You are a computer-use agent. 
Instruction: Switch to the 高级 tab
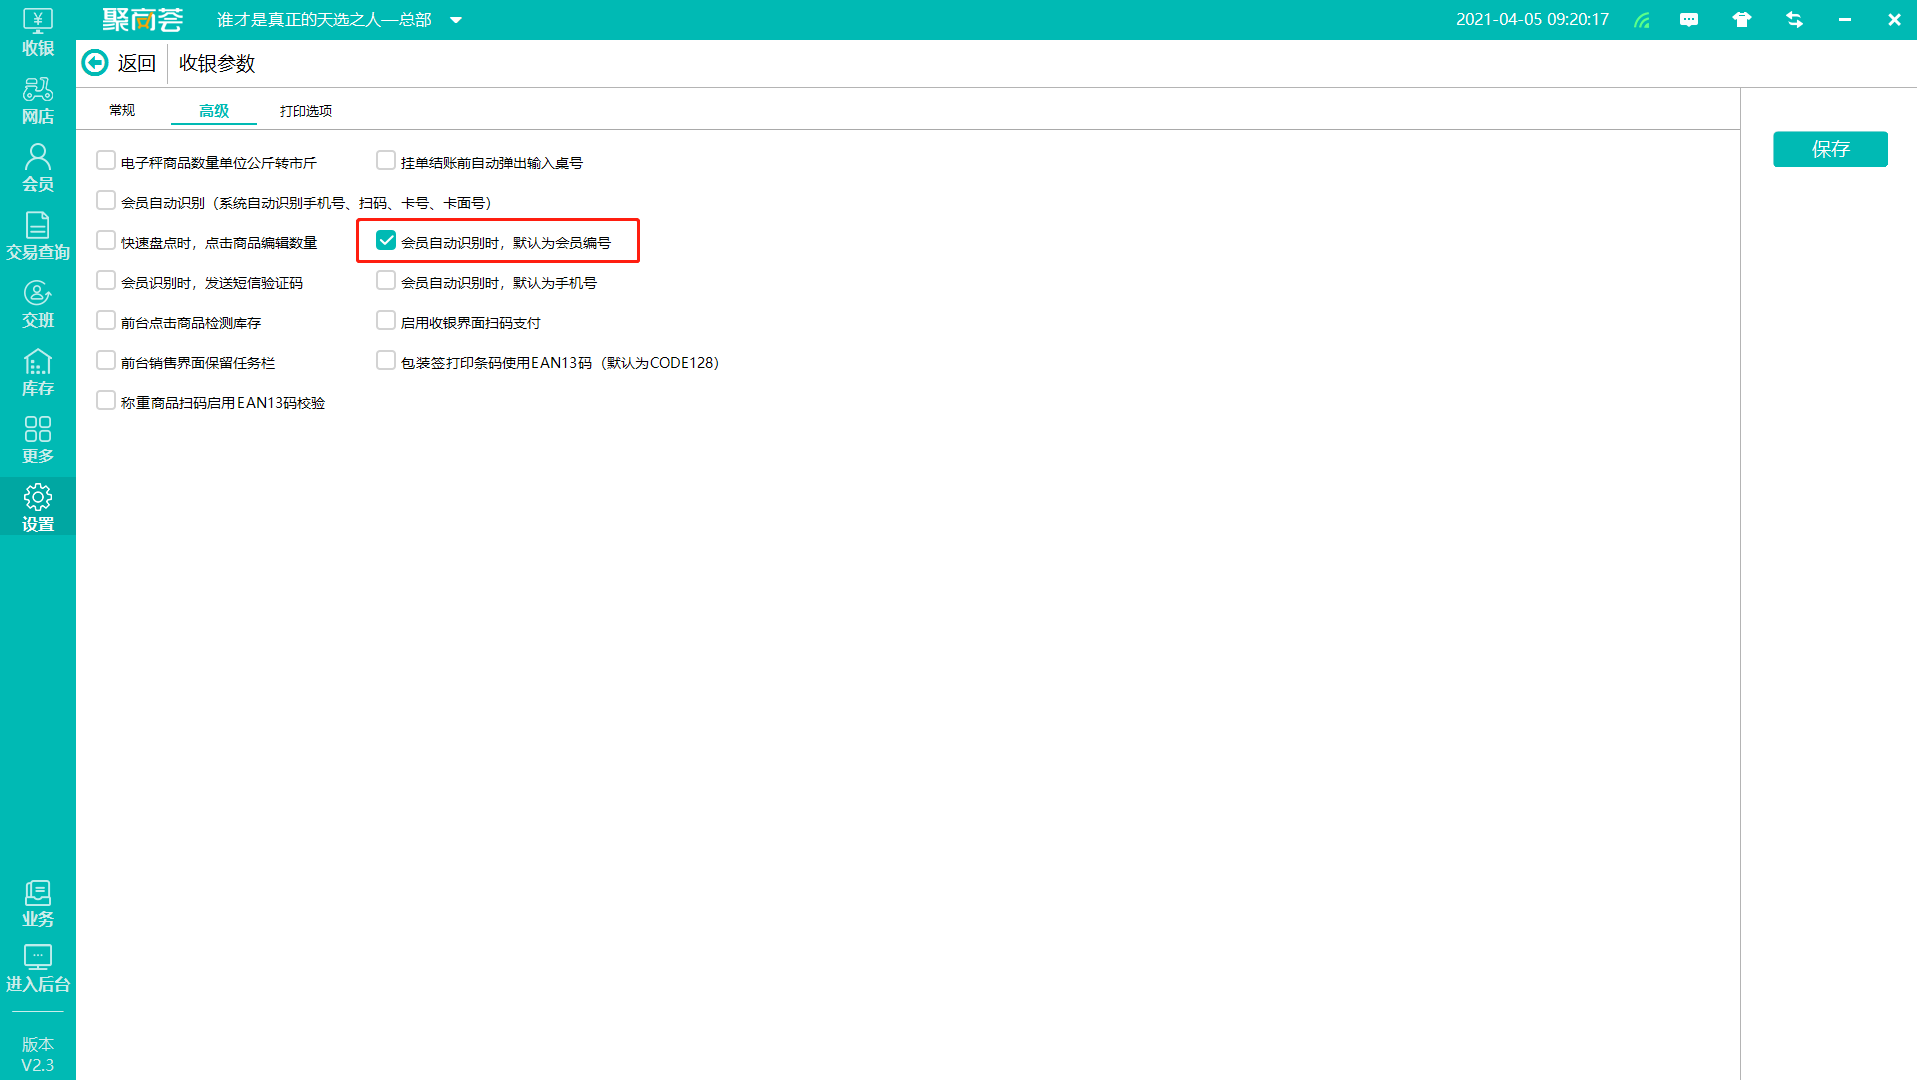tap(214, 110)
